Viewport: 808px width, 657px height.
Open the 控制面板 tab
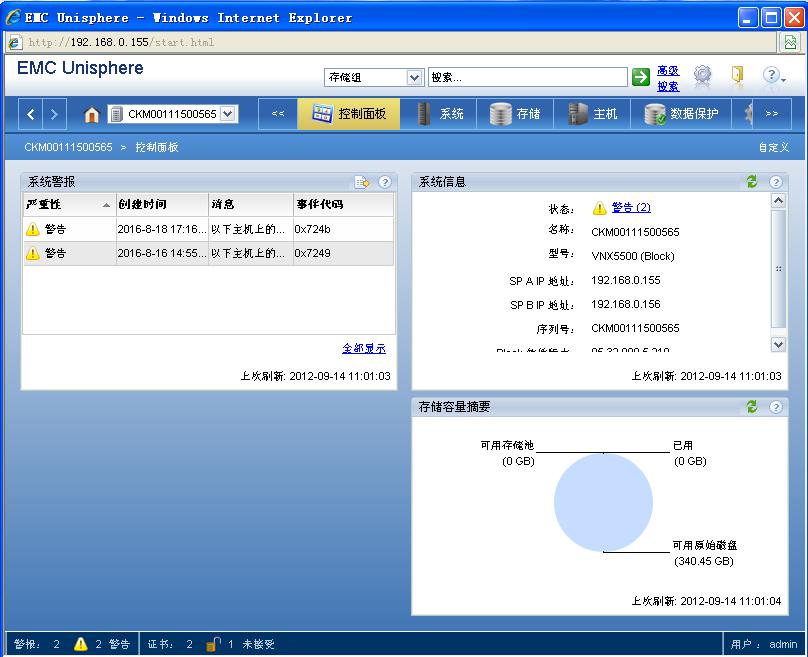tap(349, 114)
